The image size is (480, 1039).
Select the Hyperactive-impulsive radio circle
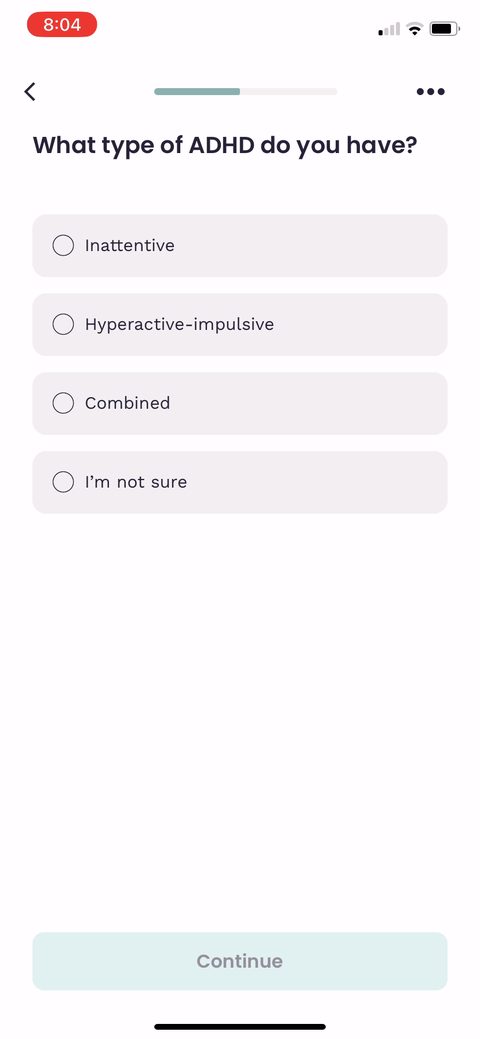(x=63, y=324)
